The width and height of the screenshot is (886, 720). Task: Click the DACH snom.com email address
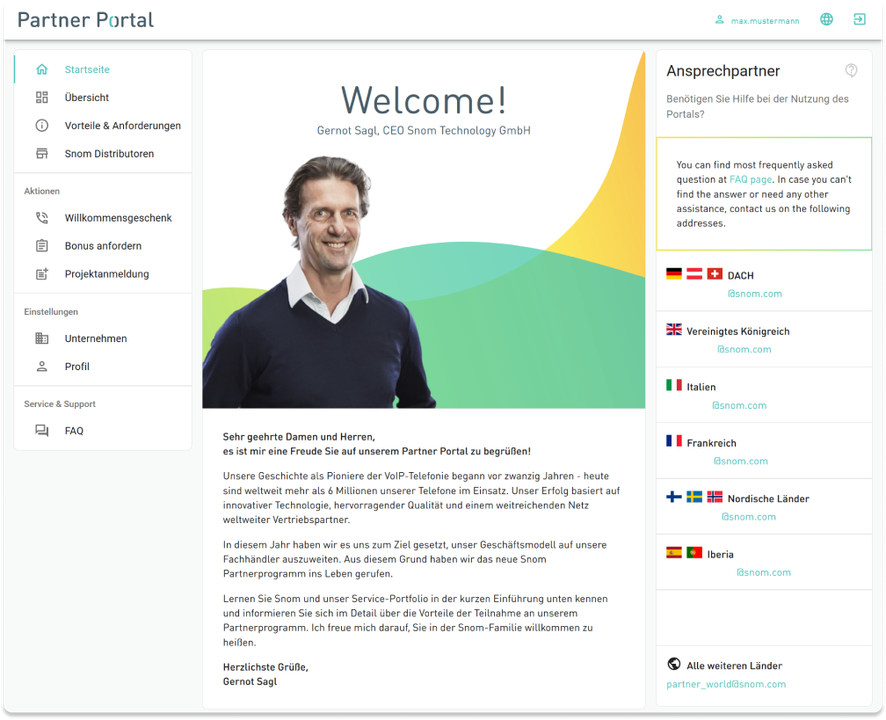[x=754, y=294]
